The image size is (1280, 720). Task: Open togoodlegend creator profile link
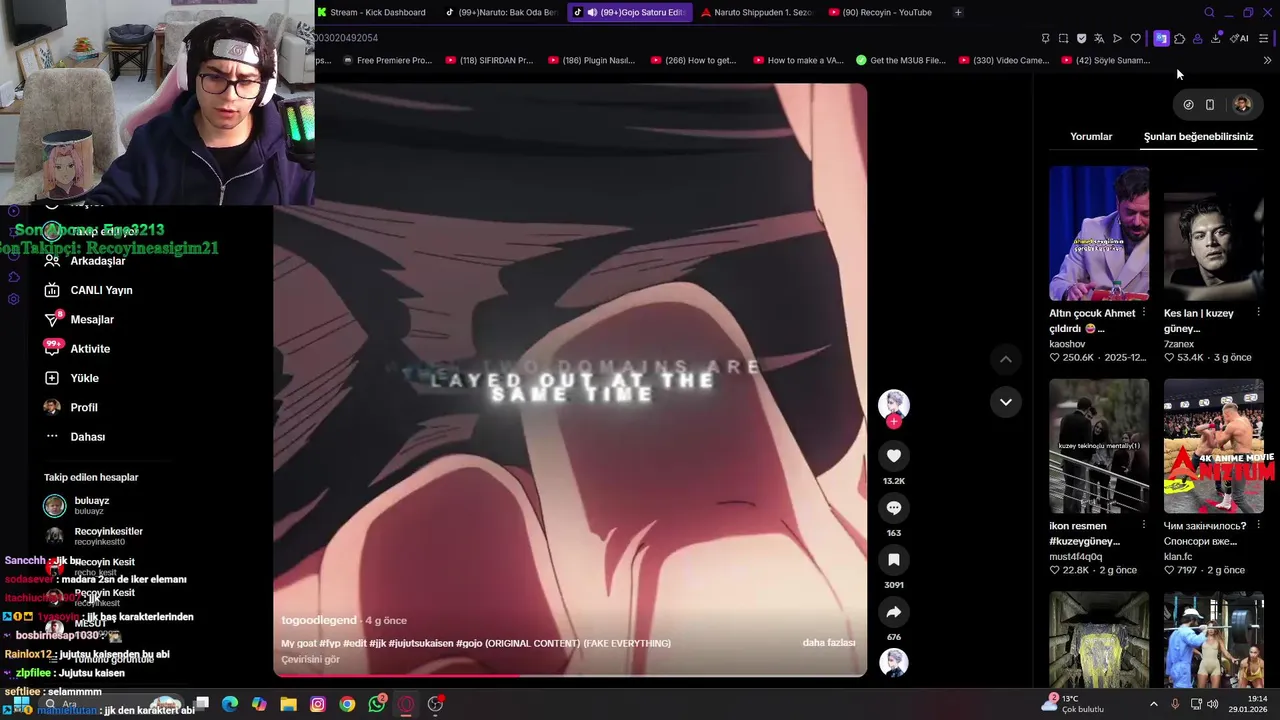coord(318,620)
